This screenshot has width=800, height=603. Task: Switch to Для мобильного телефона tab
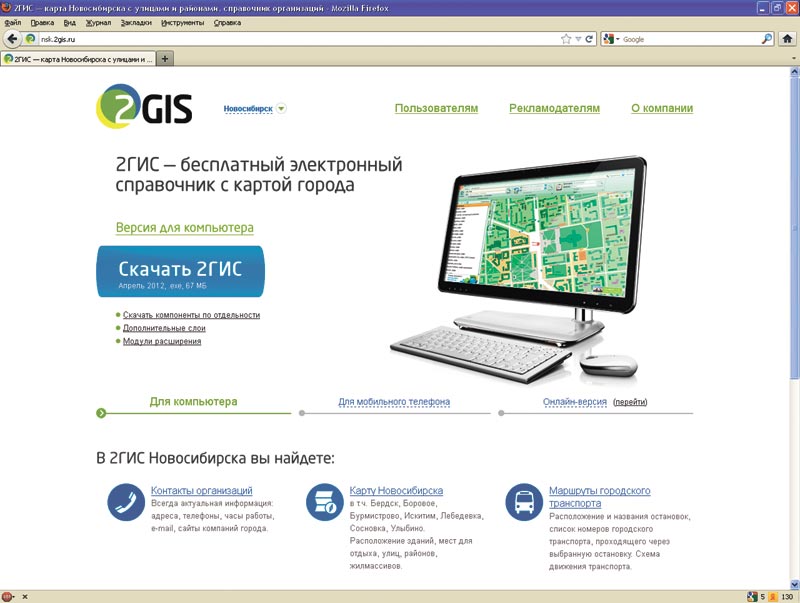(x=394, y=402)
